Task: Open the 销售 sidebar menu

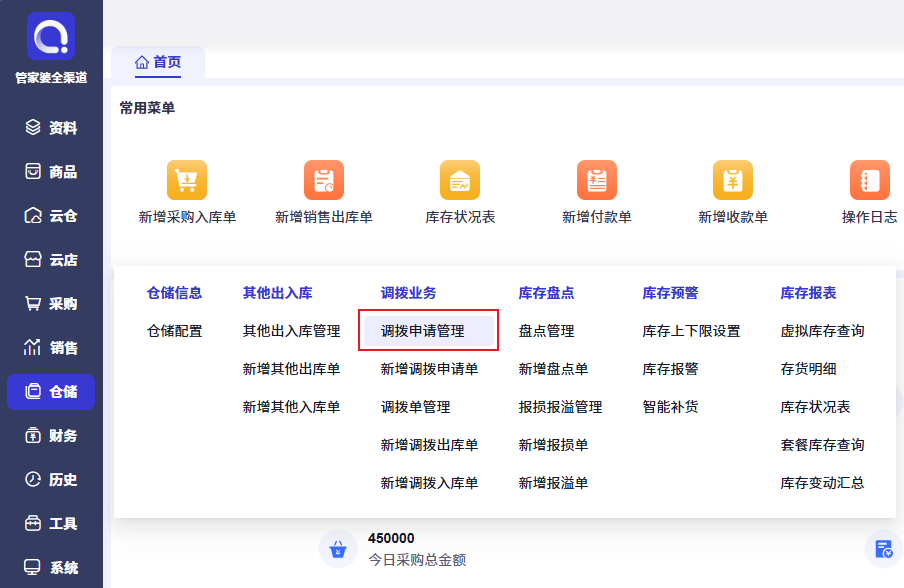Action: click(x=51, y=348)
